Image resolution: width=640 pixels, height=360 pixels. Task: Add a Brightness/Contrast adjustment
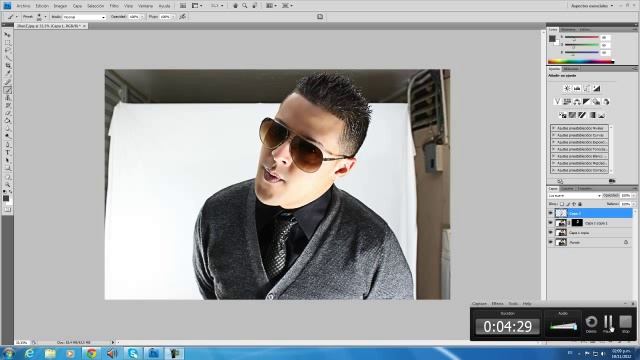pos(567,88)
